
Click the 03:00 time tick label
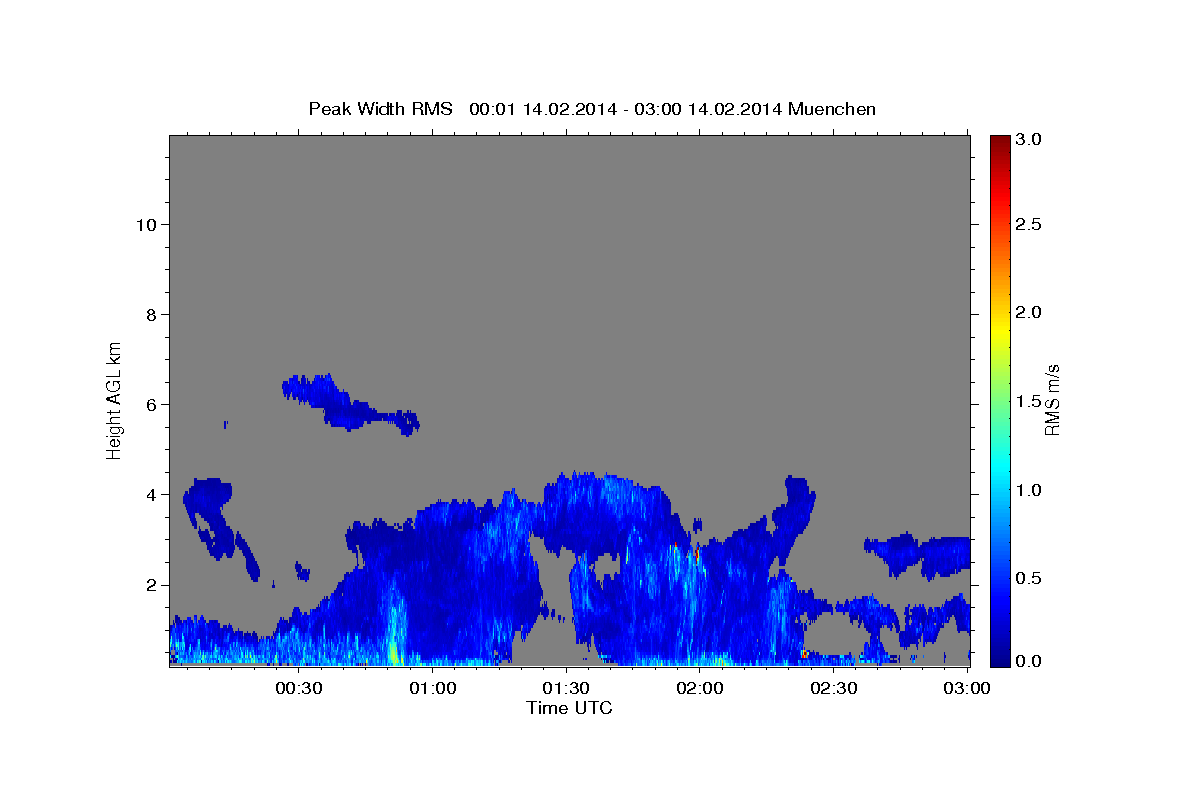[967, 688]
